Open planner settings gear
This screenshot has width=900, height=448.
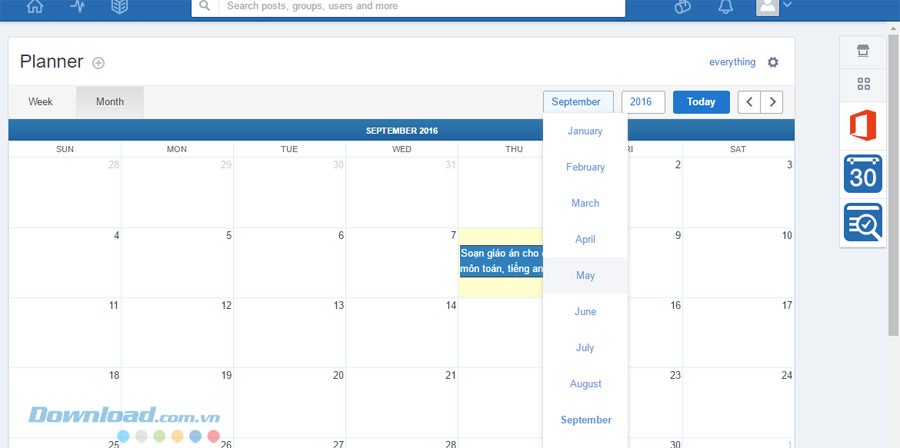coord(773,62)
